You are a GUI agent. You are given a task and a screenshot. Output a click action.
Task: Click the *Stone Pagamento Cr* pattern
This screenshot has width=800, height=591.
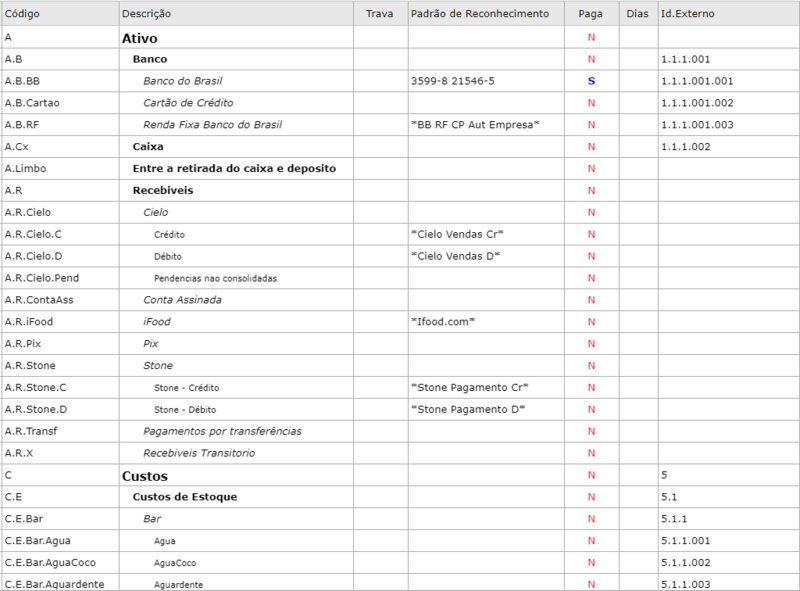pyautogui.click(x=469, y=388)
